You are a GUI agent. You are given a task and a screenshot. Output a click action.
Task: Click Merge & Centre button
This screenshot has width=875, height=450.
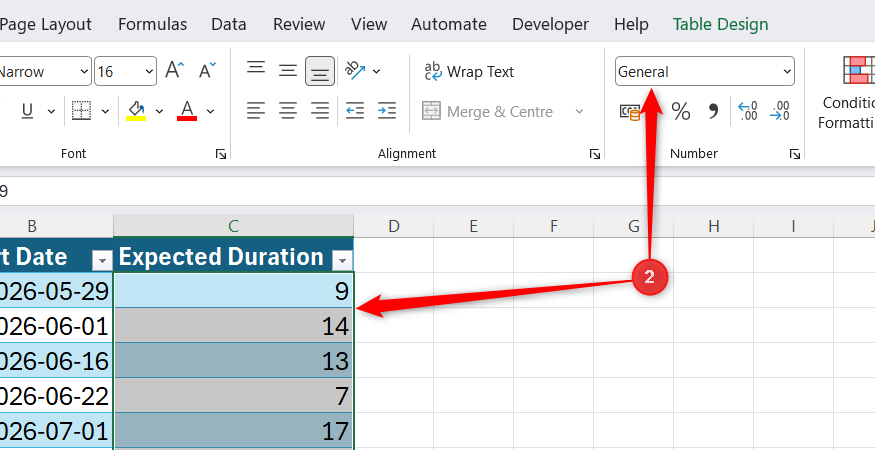pyautogui.click(x=487, y=111)
